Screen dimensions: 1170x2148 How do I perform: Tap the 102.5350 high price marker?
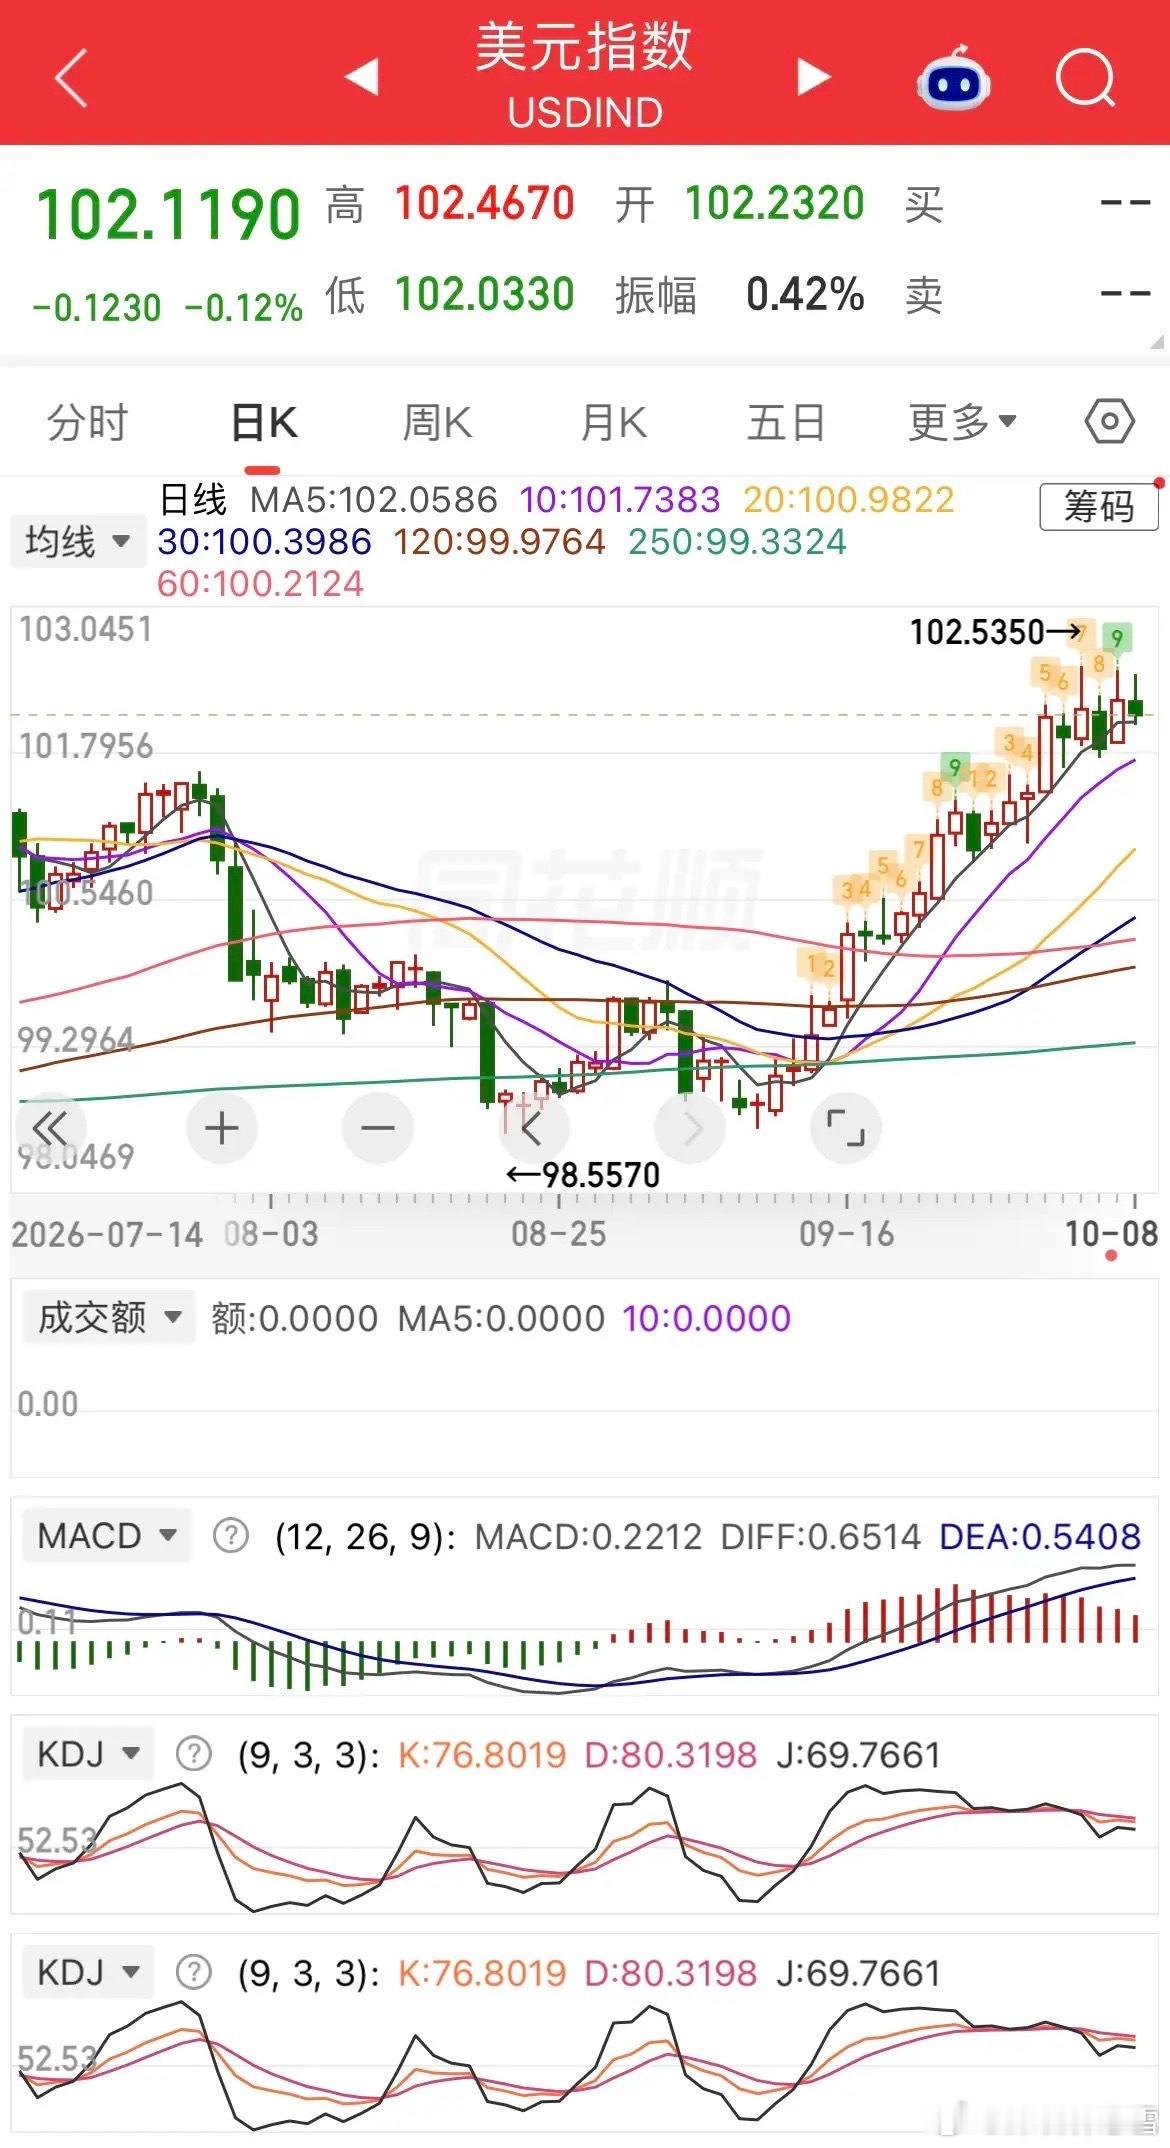pyautogui.click(x=995, y=632)
